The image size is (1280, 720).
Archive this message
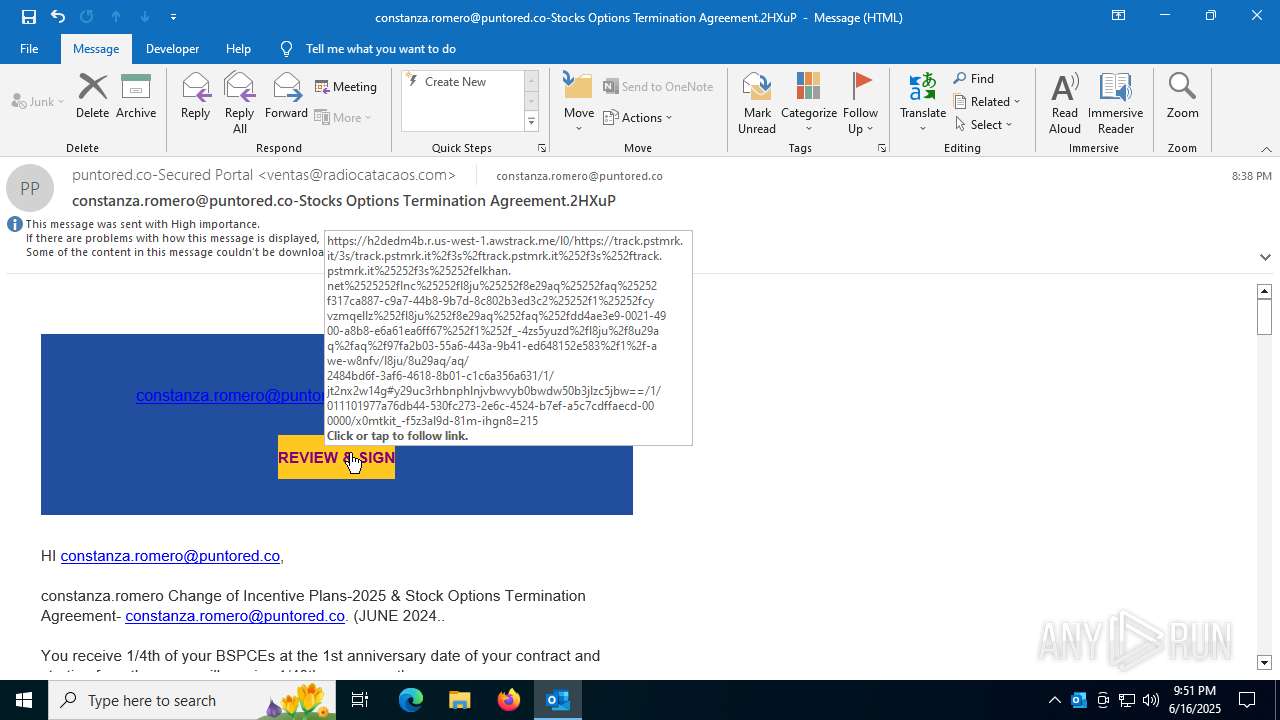136,97
